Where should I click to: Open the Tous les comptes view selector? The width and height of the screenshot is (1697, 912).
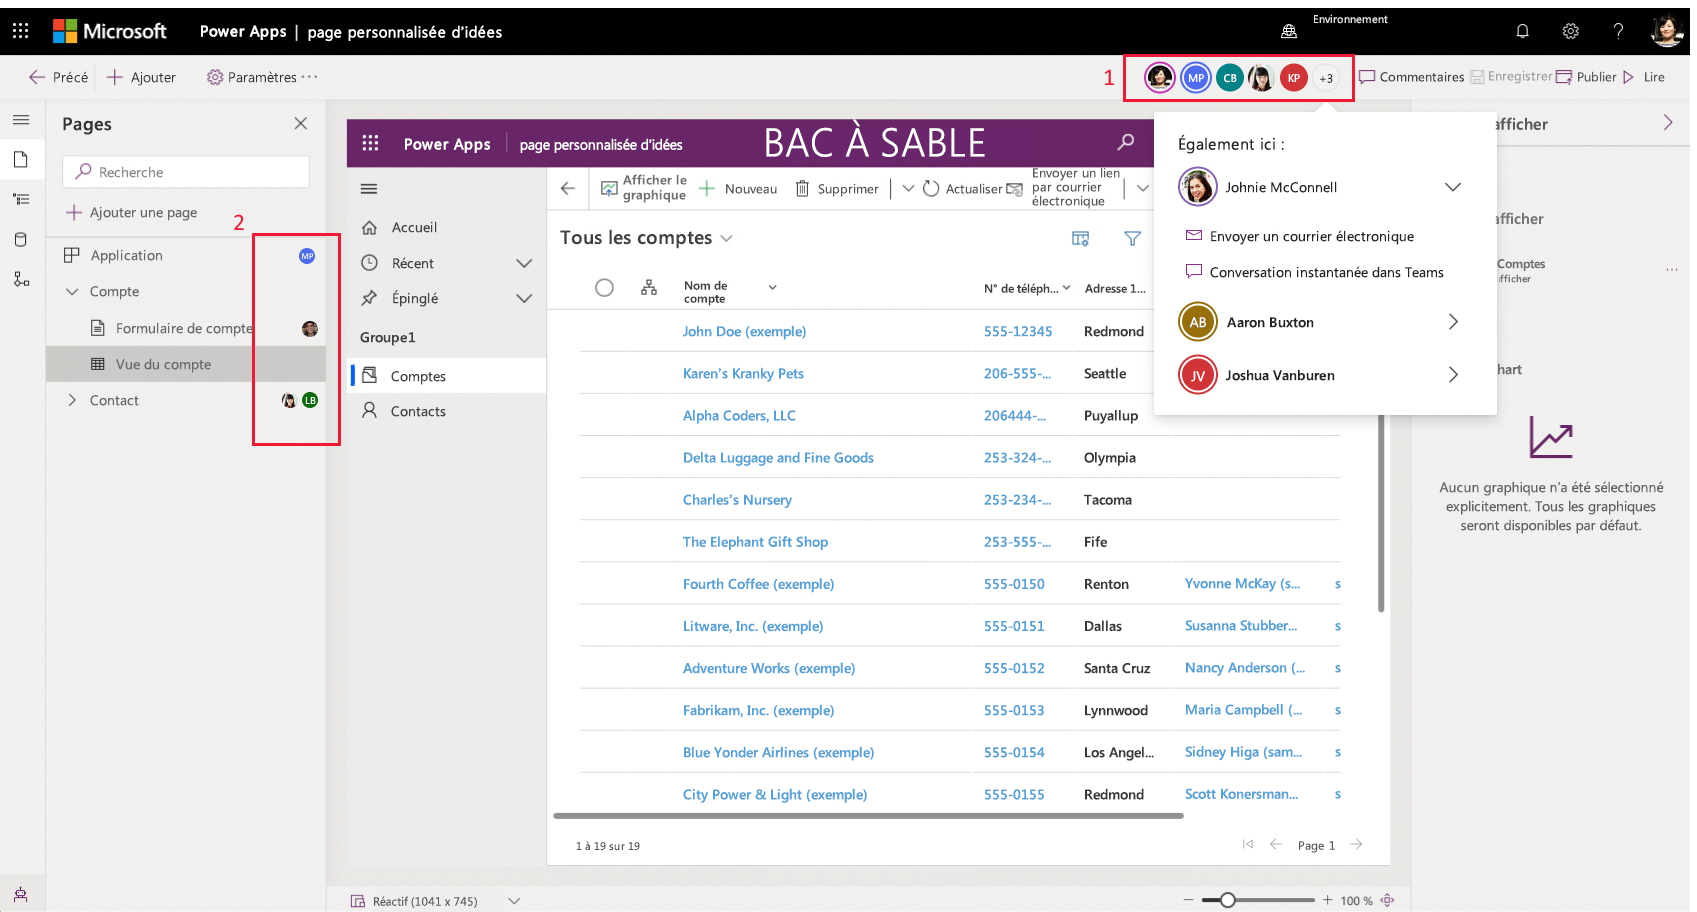(x=647, y=238)
